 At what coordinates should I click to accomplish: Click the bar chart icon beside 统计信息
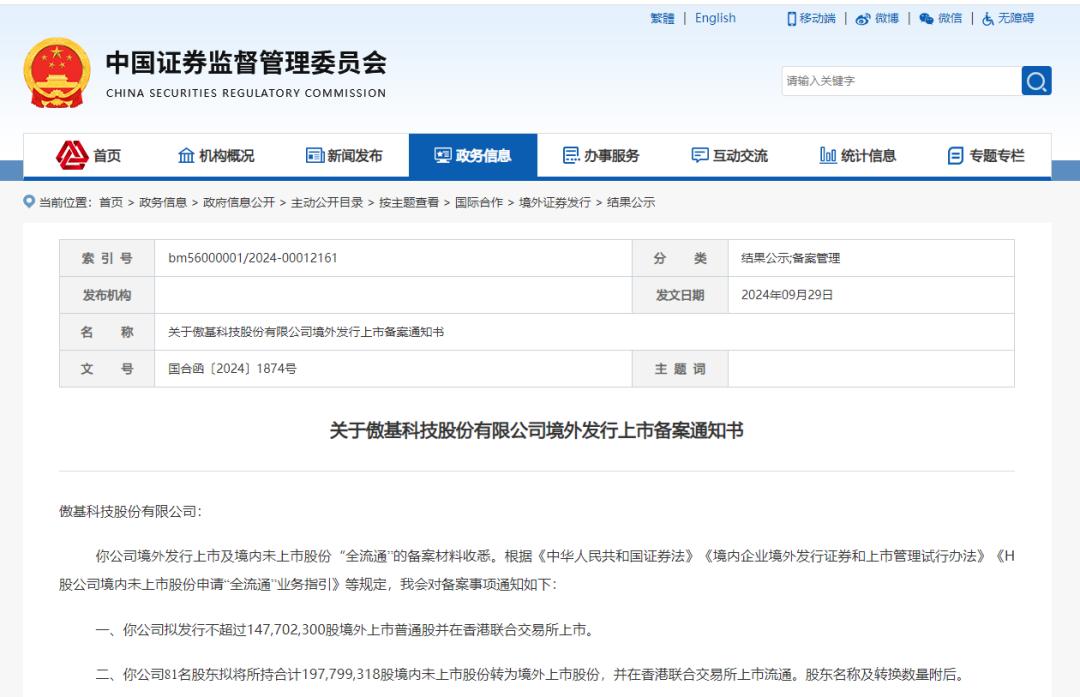pyautogui.click(x=828, y=156)
